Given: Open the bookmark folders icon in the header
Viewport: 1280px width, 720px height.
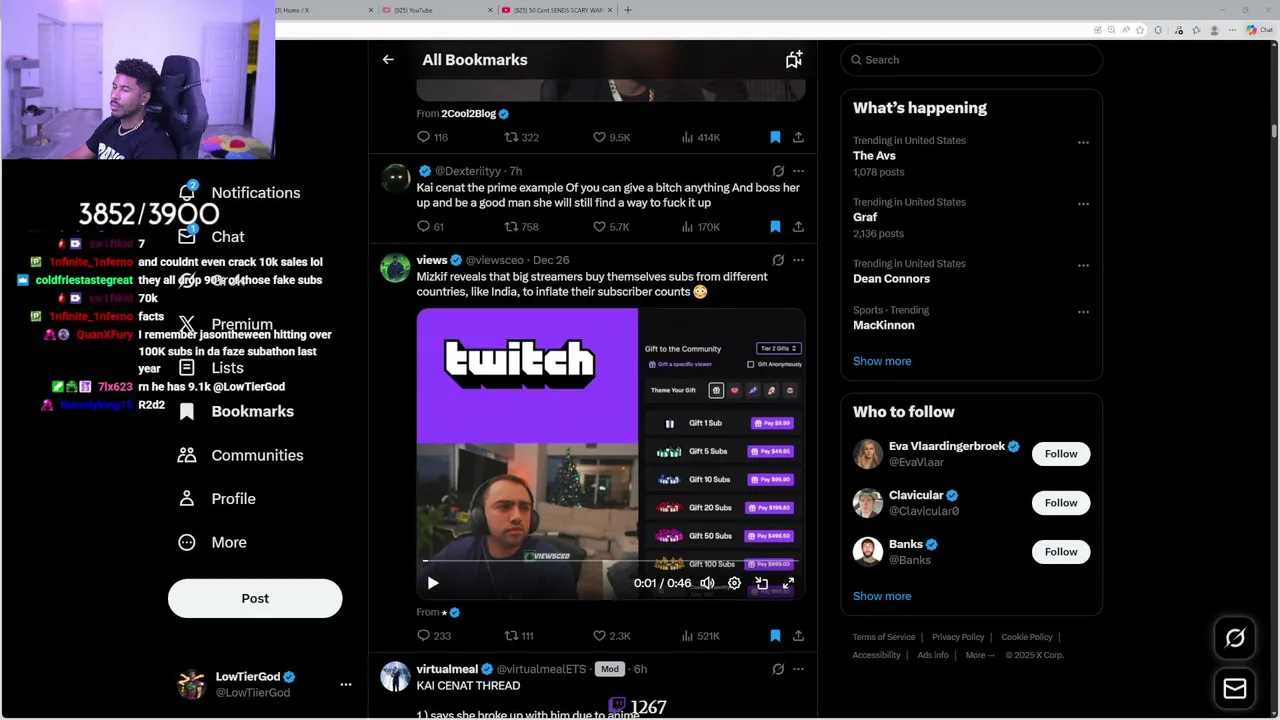Looking at the screenshot, I should point(793,60).
